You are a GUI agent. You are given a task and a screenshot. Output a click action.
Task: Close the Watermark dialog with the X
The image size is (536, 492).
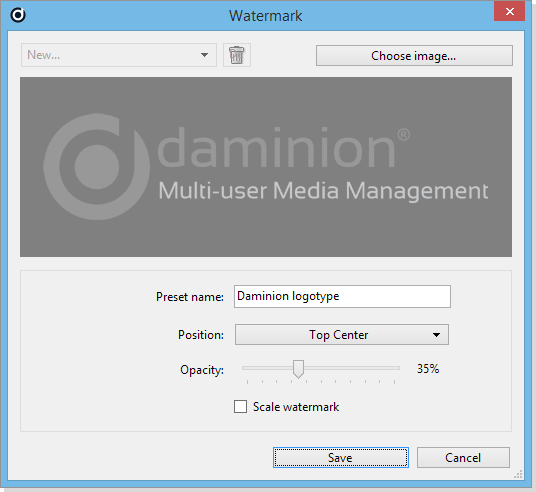(x=509, y=12)
